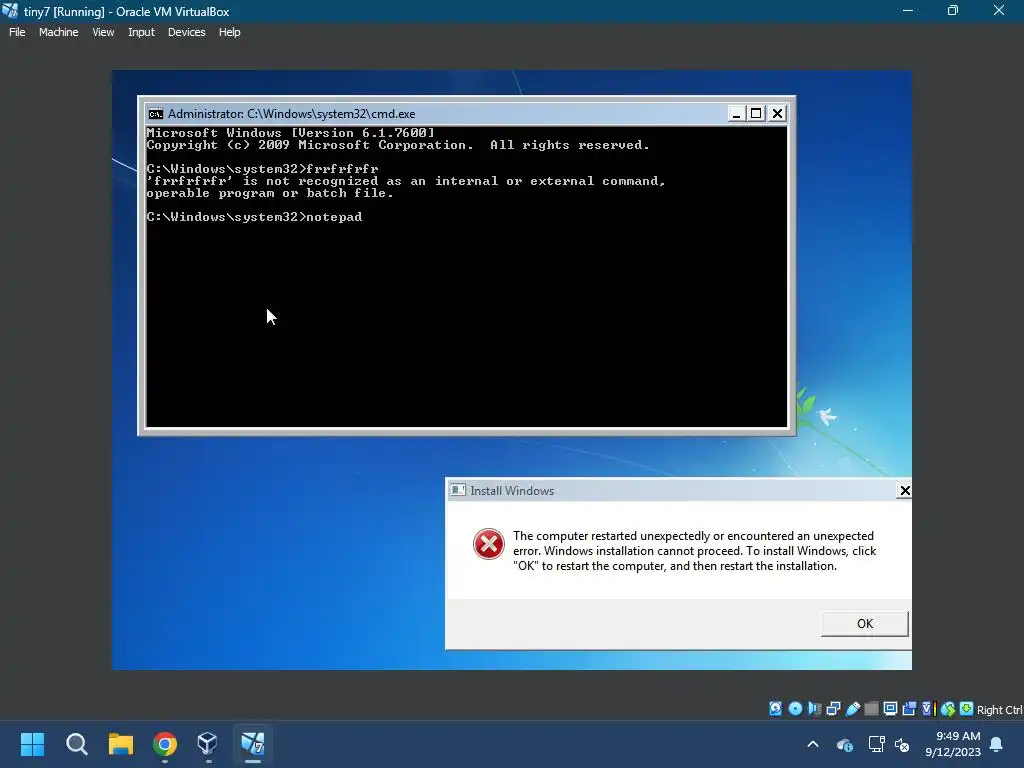
Task: Show hidden tray icons chevron
Action: pos(813,744)
